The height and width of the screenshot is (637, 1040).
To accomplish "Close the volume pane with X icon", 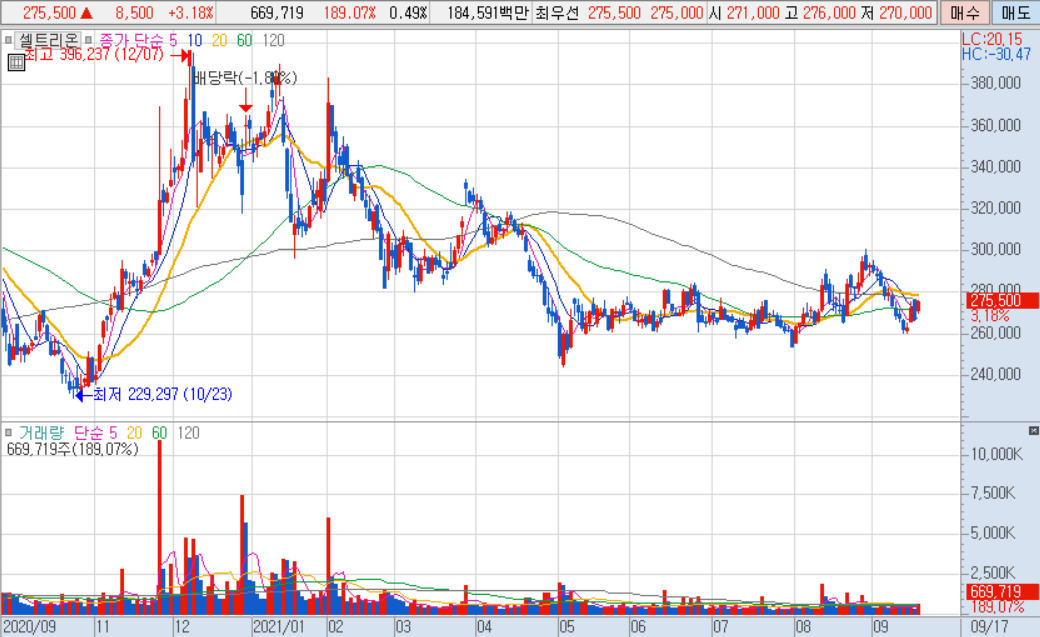I will [x=1033, y=431].
